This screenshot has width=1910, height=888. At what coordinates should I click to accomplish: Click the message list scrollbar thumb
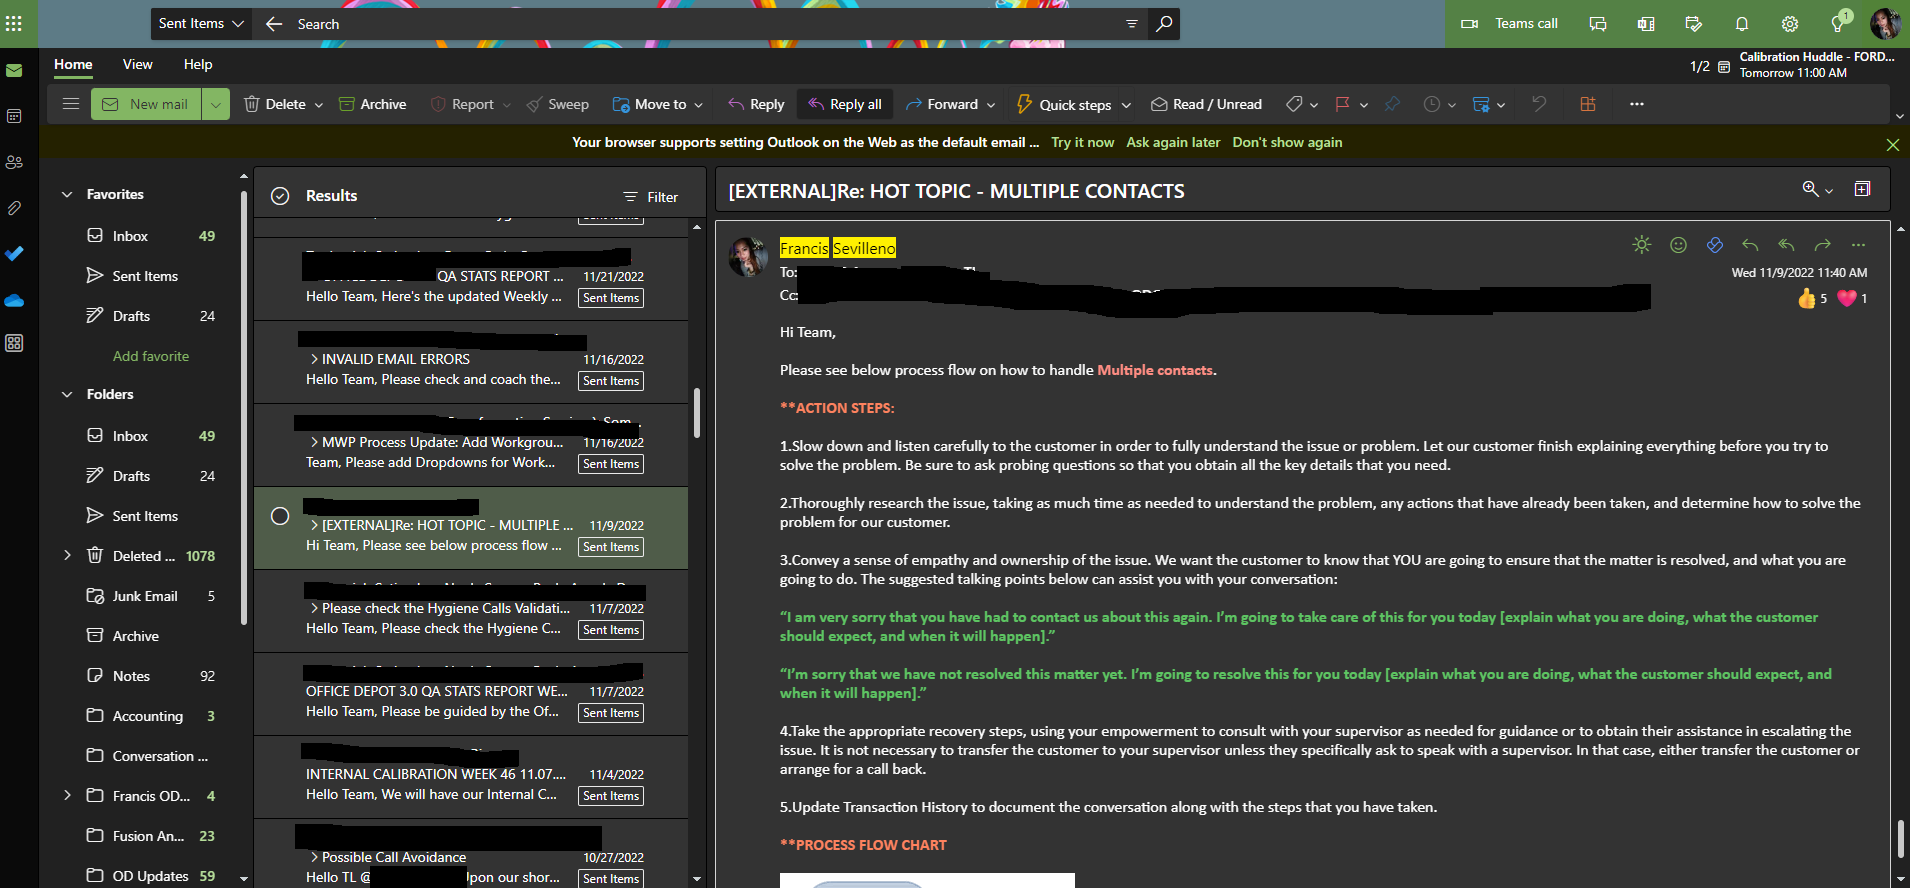tap(696, 412)
